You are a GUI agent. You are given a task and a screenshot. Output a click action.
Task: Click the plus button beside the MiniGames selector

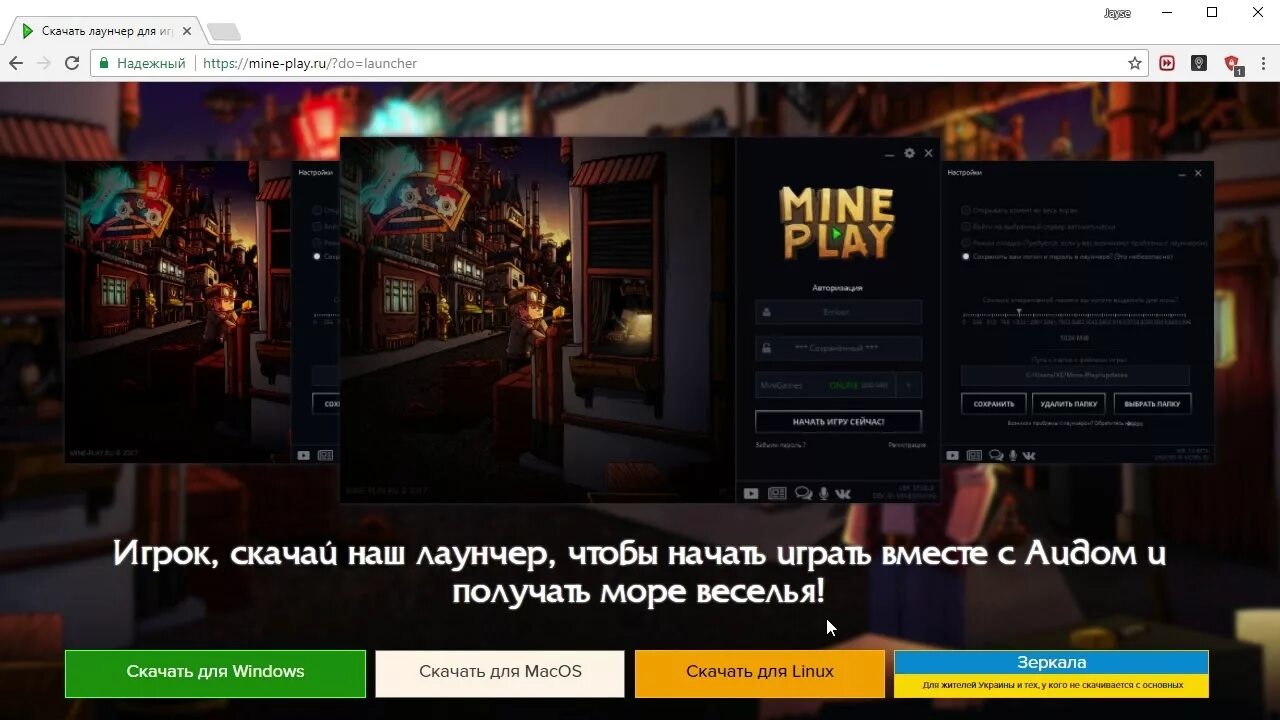click(909, 385)
